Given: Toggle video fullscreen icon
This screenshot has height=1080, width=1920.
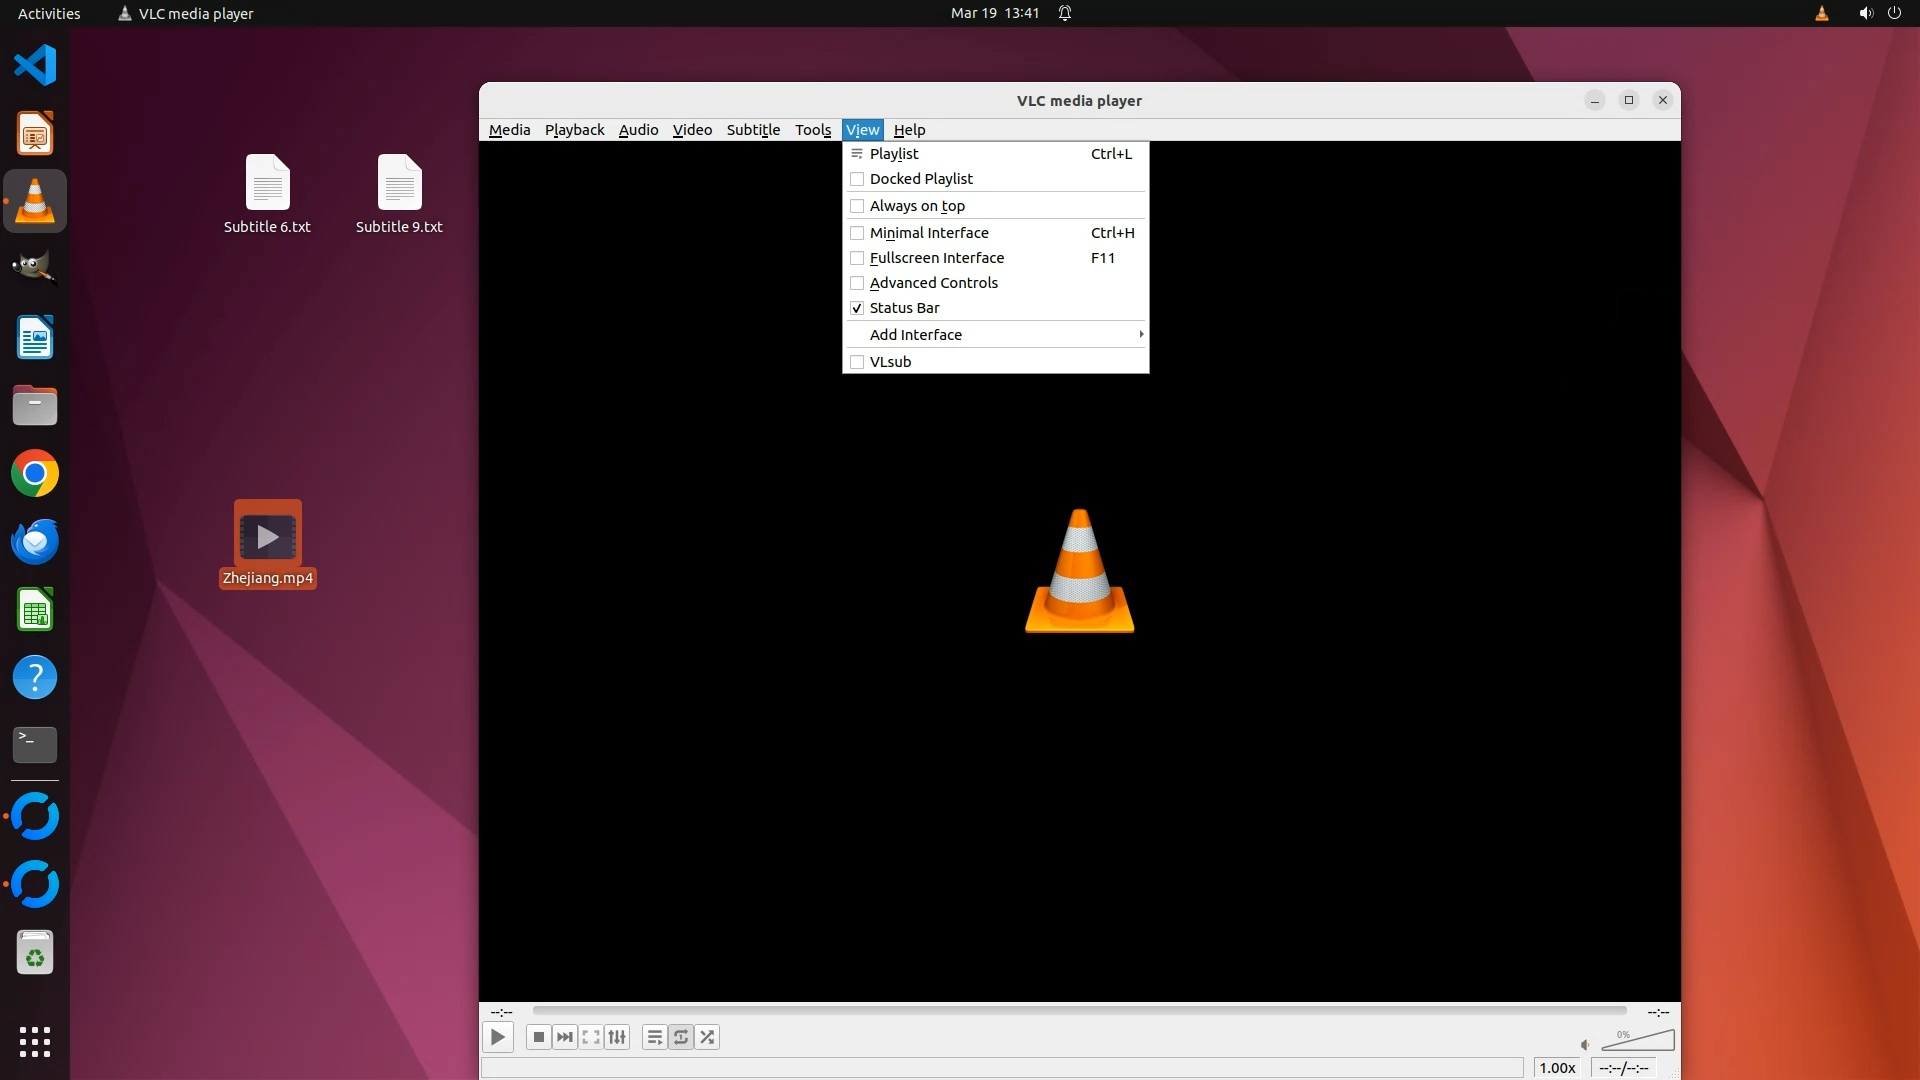Looking at the screenshot, I should (x=591, y=1037).
